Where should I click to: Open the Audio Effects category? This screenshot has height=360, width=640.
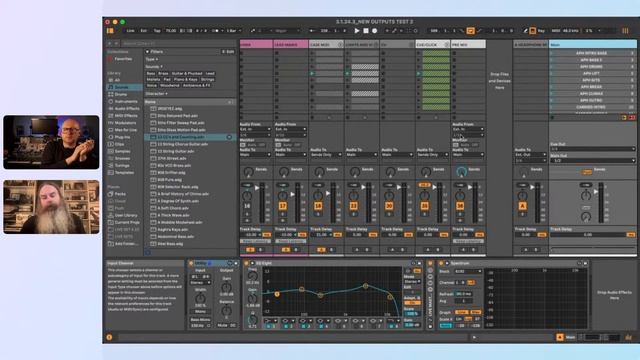[127, 109]
